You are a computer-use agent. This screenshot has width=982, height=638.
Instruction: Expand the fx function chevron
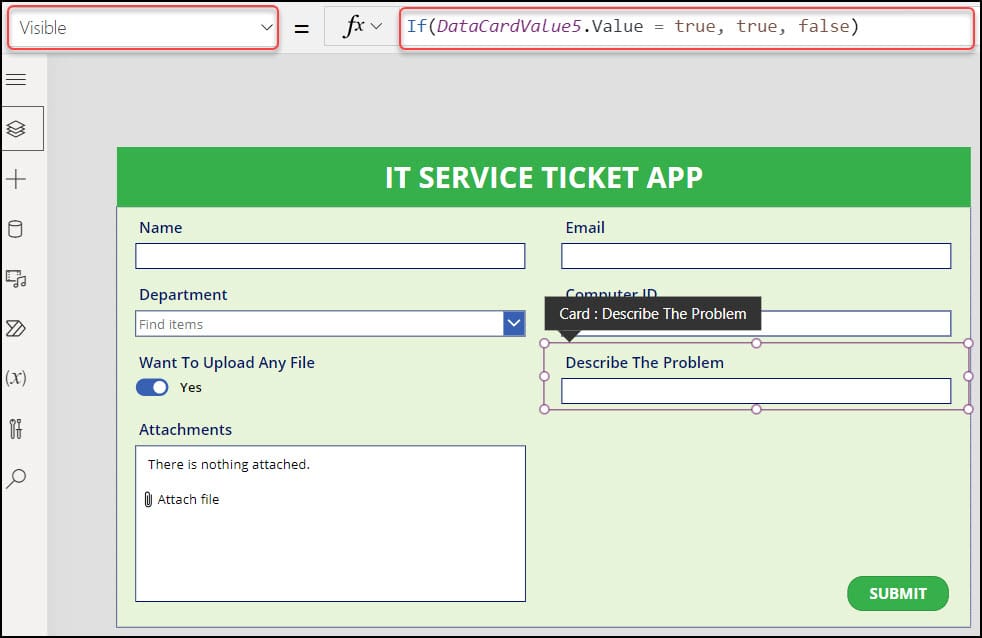pos(376,27)
